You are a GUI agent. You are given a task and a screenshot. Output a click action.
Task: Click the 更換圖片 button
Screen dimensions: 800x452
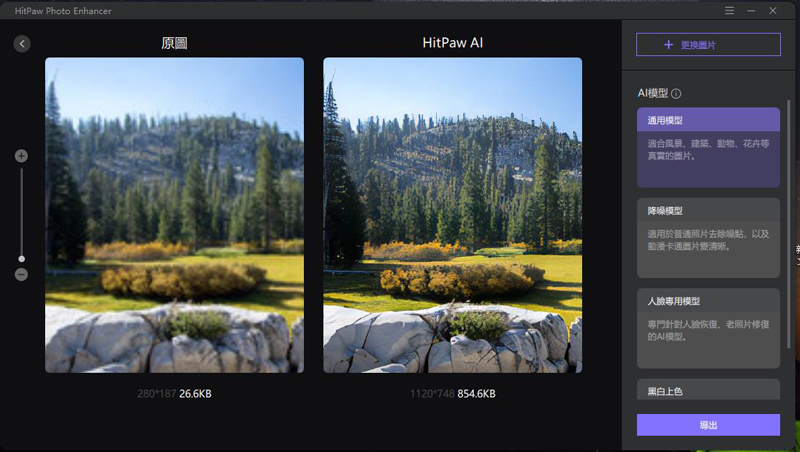pos(708,45)
